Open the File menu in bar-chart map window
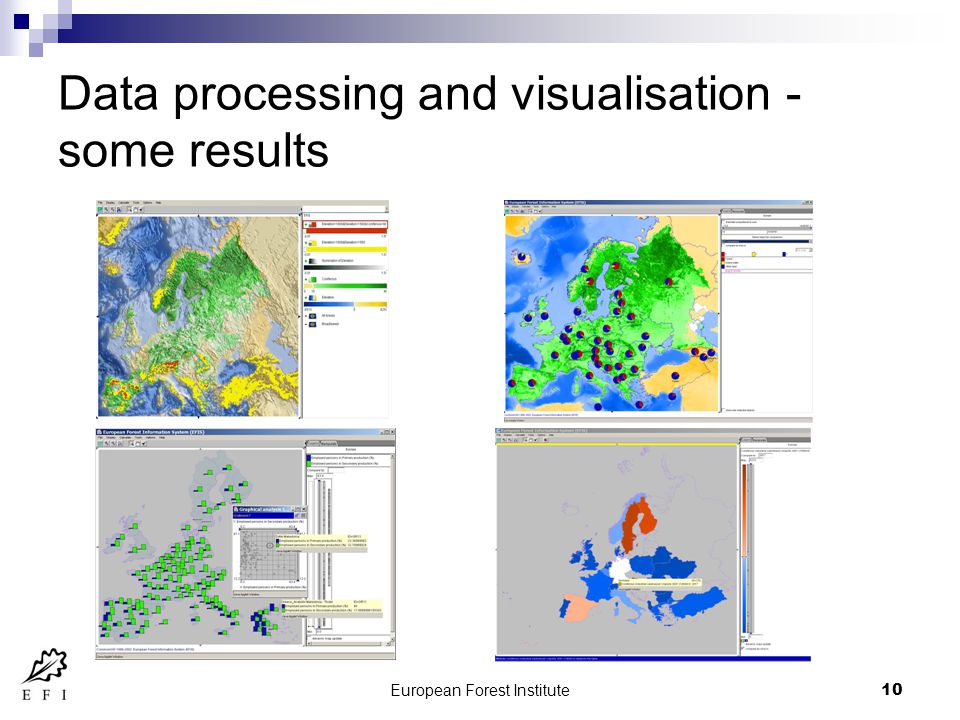The image size is (960, 720). (100, 438)
